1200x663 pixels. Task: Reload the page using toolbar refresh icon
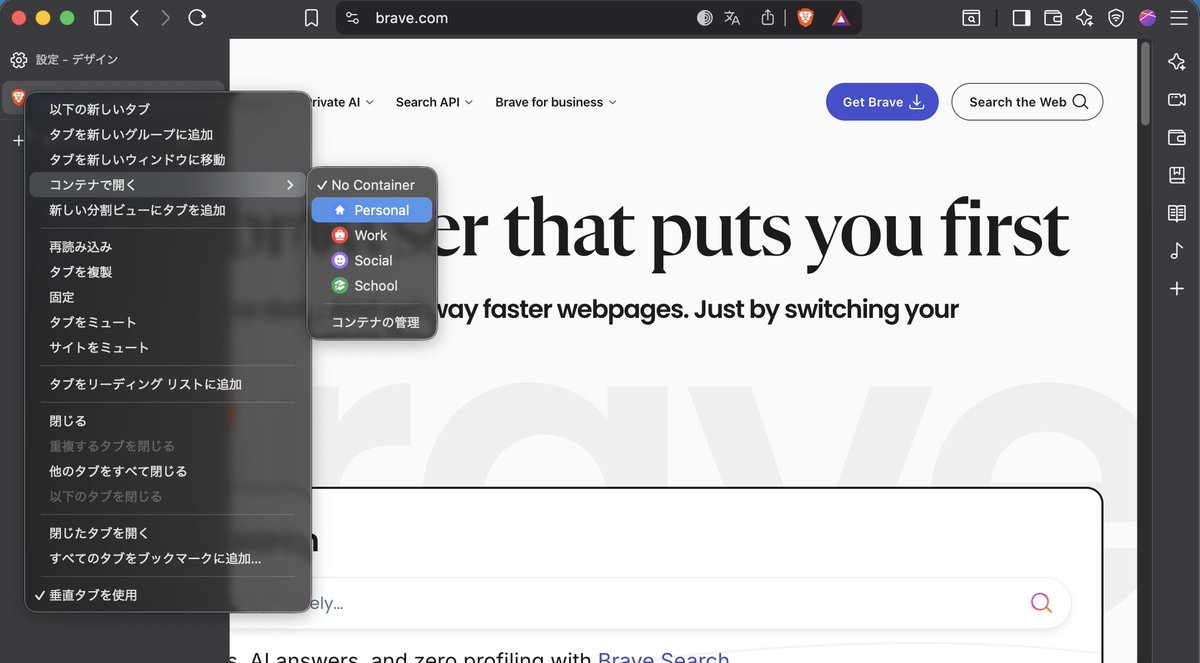[x=197, y=18]
